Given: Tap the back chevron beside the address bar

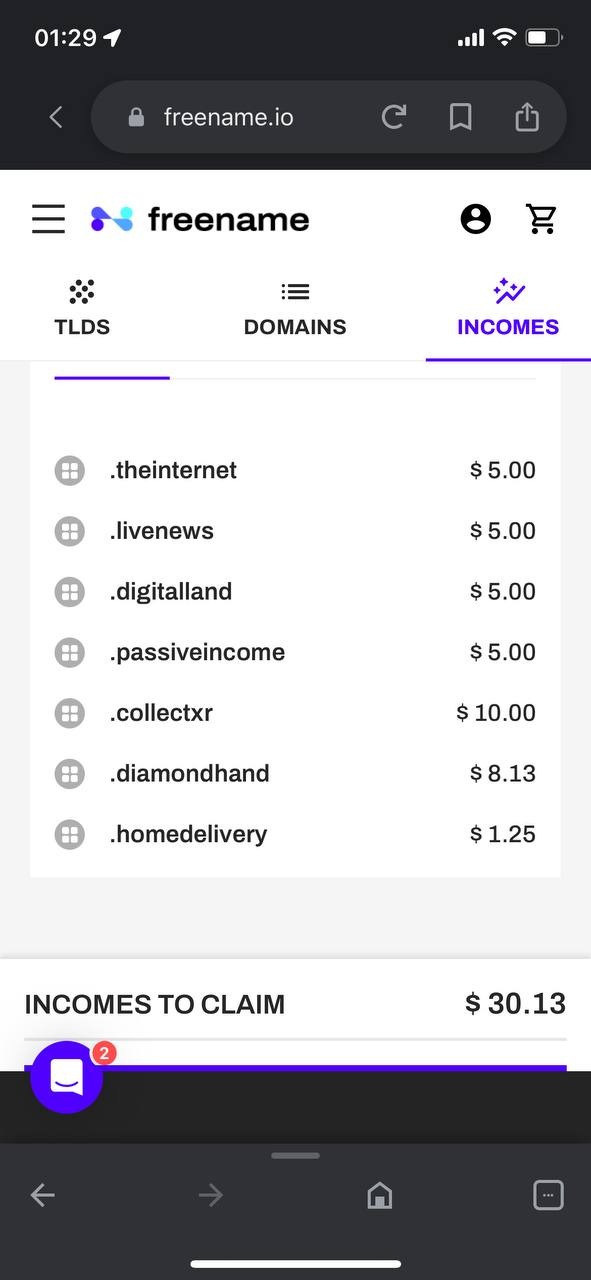Looking at the screenshot, I should coord(56,117).
